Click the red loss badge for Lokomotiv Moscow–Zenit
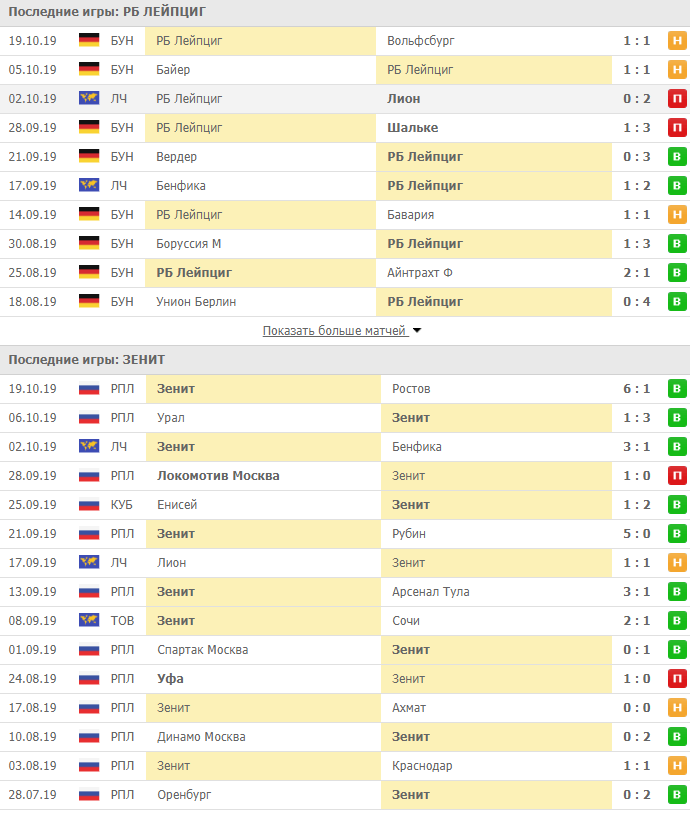Viewport: 690px width, 815px height. click(677, 476)
